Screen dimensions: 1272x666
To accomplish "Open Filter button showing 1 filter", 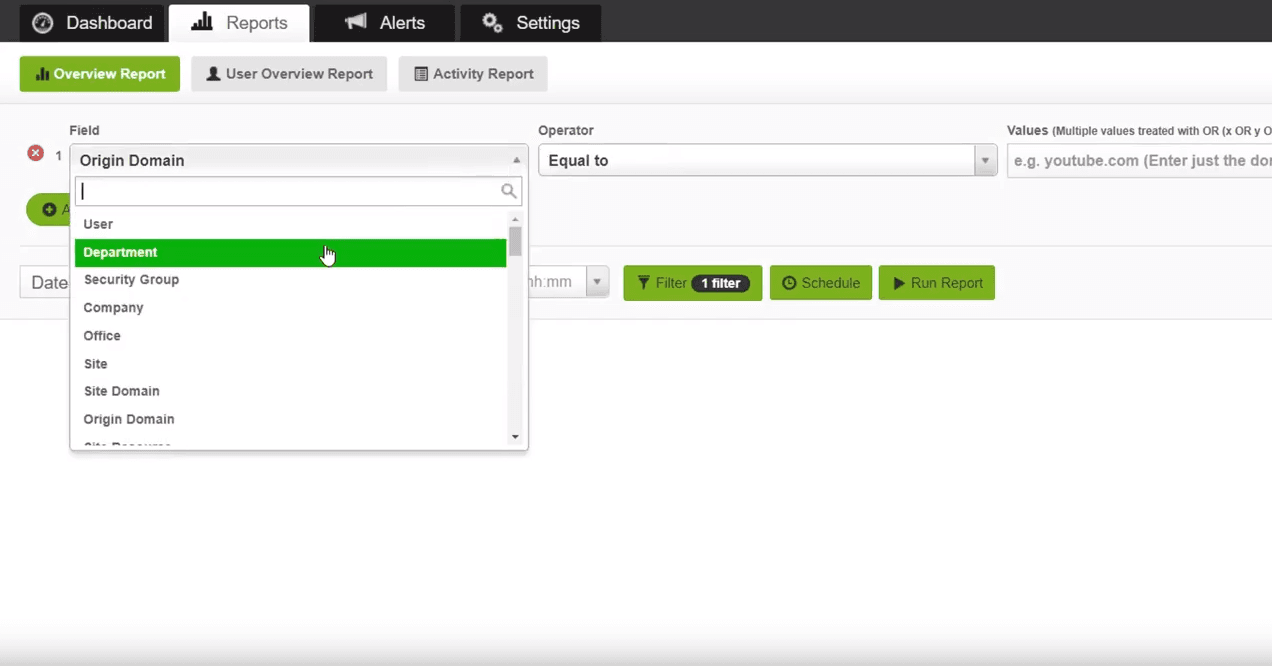I will tap(693, 283).
